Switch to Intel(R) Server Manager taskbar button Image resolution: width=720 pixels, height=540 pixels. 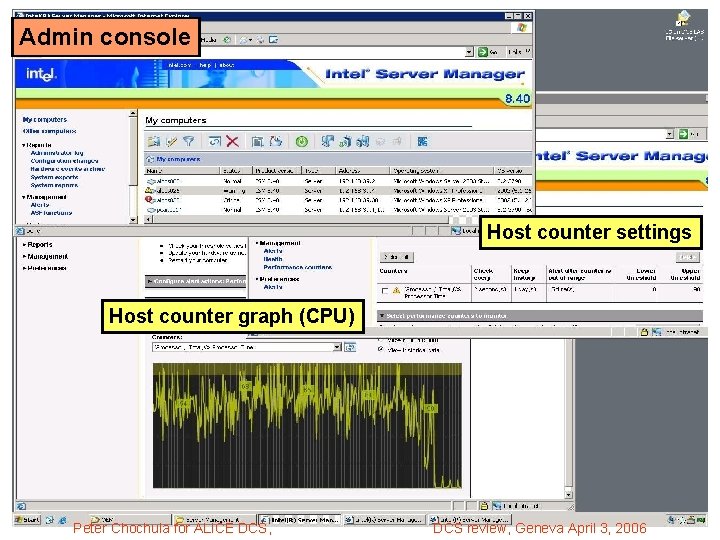[x=299, y=520]
